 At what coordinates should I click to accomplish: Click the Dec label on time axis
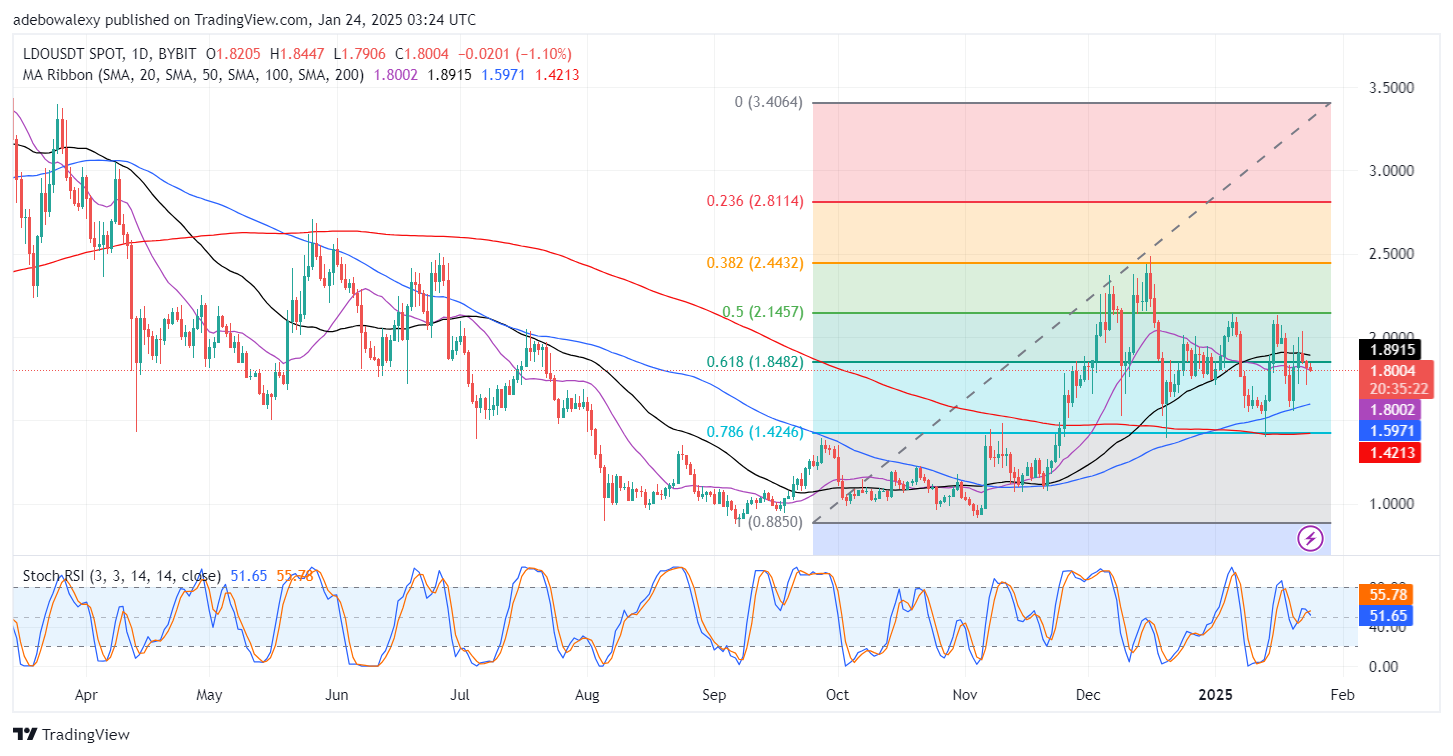[1088, 694]
